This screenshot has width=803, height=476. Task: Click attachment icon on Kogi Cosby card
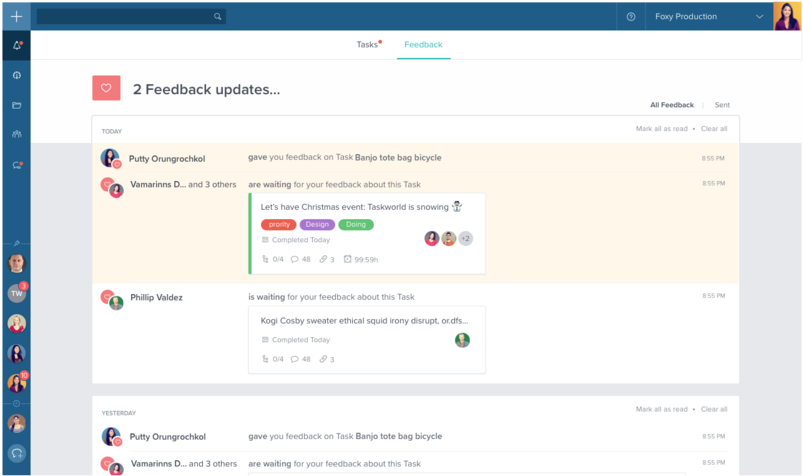click(x=323, y=359)
